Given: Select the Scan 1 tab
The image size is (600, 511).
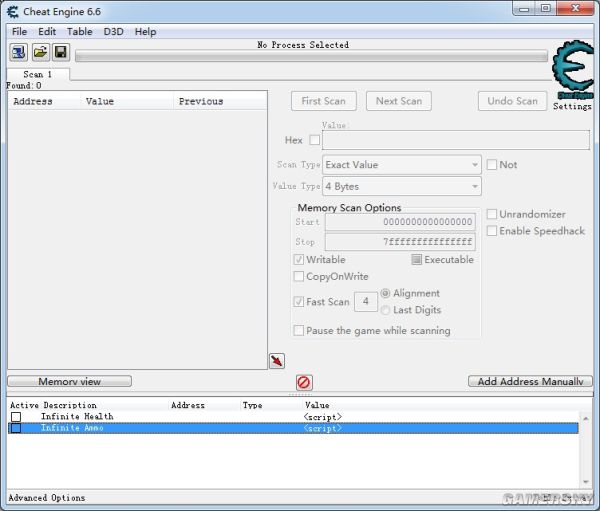Looking at the screenshot, I should coord(38,74).
